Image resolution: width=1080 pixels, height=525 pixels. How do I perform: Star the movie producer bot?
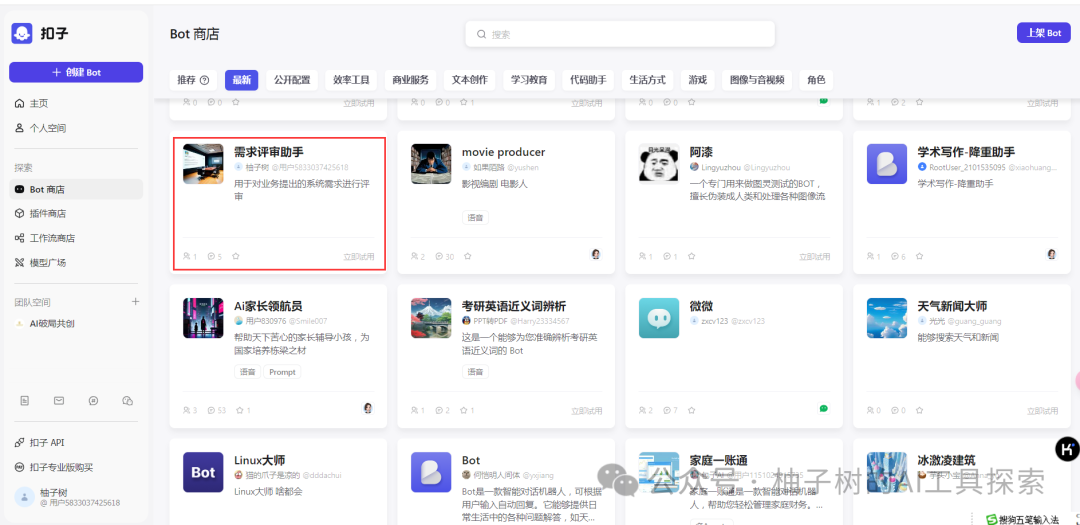pos(468,256)
